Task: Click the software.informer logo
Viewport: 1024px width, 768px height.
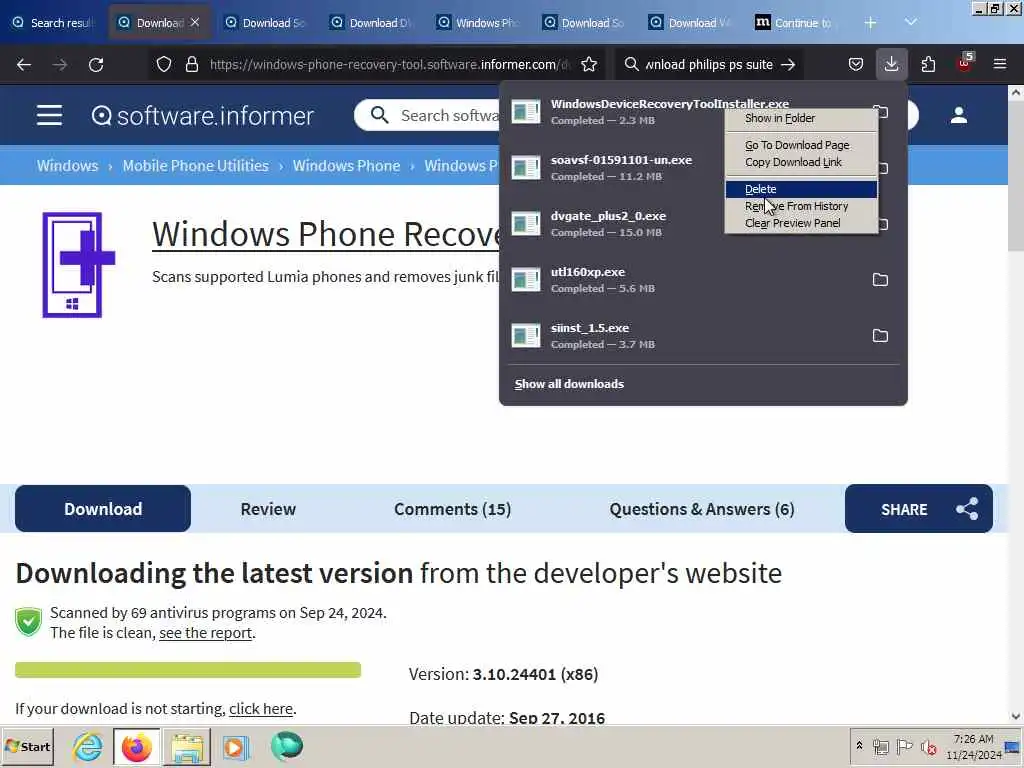Action: click(202, 116)
